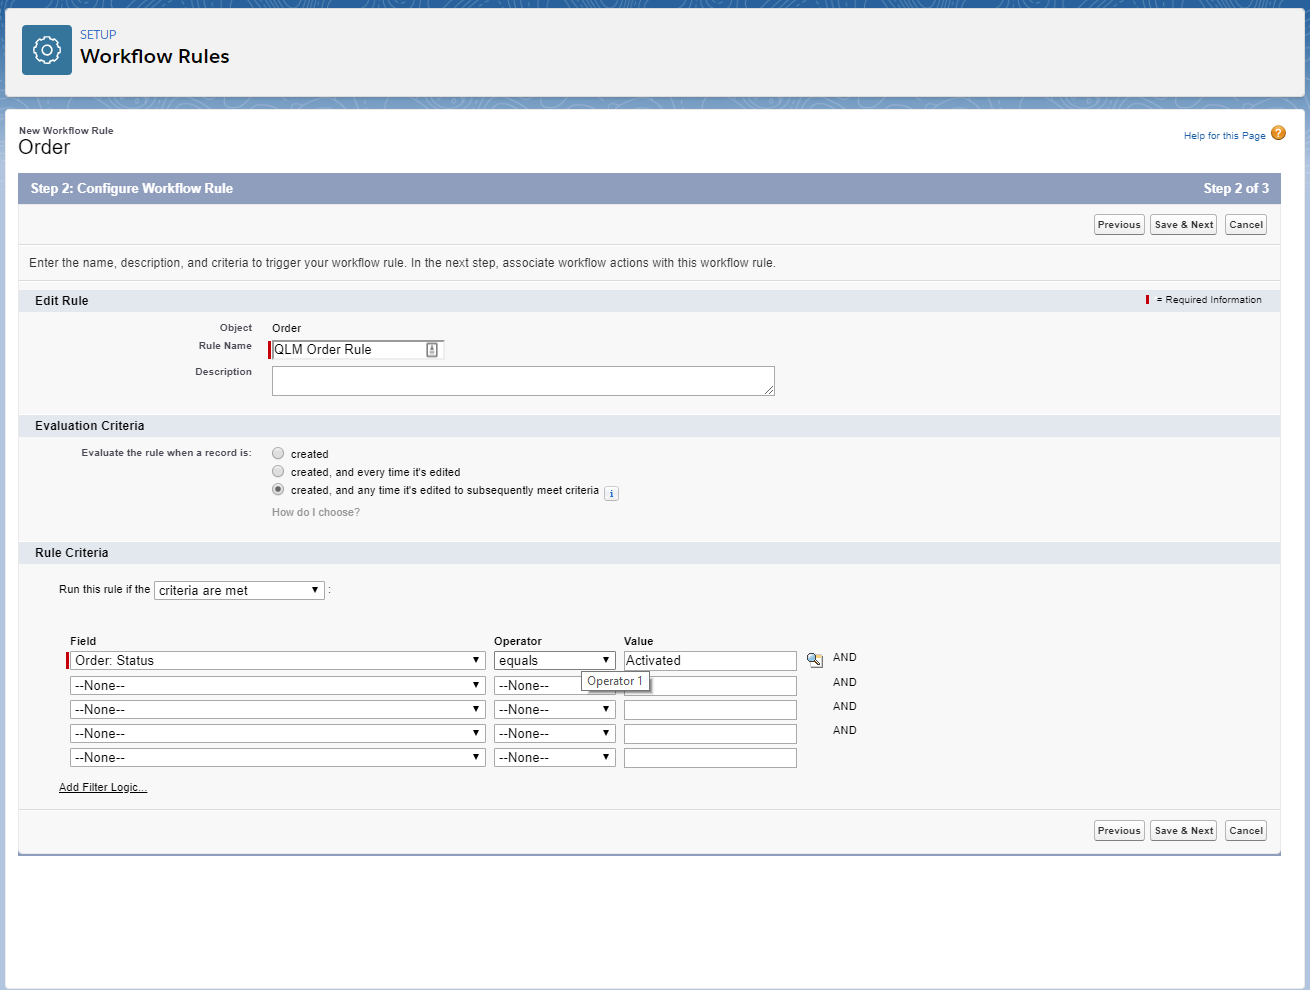1310x990 pixels.
Task: Click the 'Workflow Rules' heading
Action: (155, 56)
